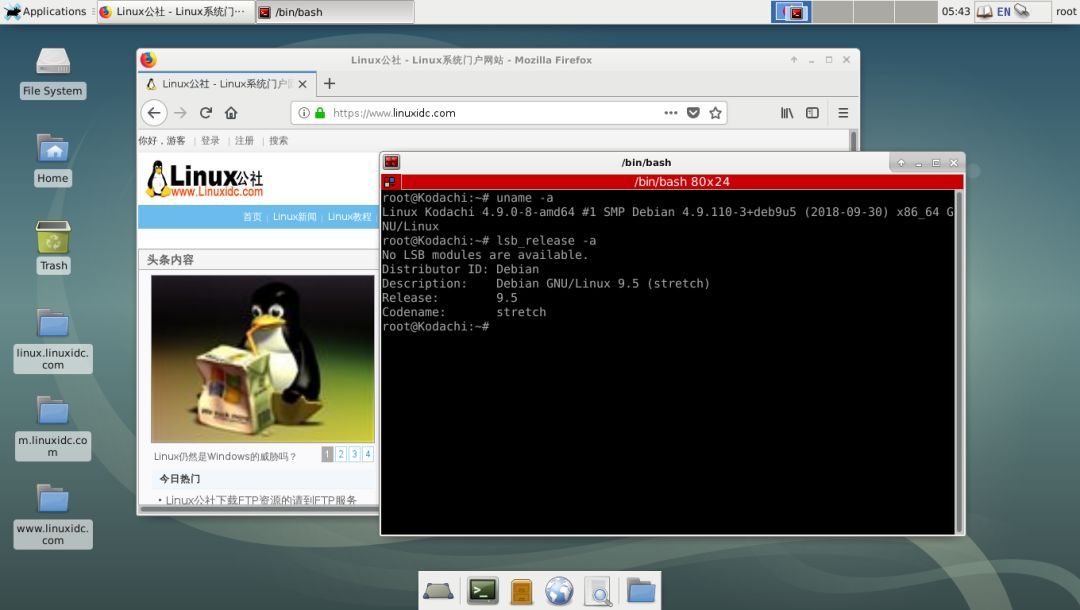Select slideshow page 4
This screenshot has width=1080, height=610.
(368, 454)
